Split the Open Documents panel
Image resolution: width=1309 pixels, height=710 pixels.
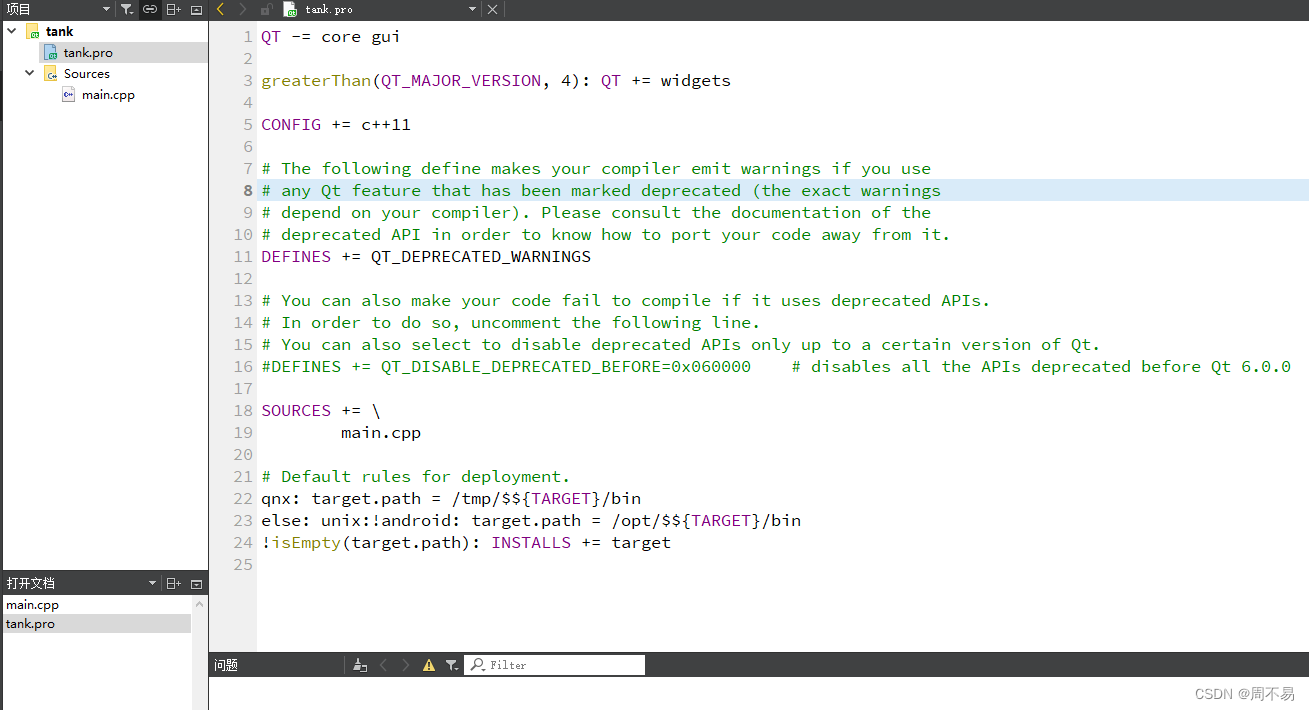coord(173,583)
